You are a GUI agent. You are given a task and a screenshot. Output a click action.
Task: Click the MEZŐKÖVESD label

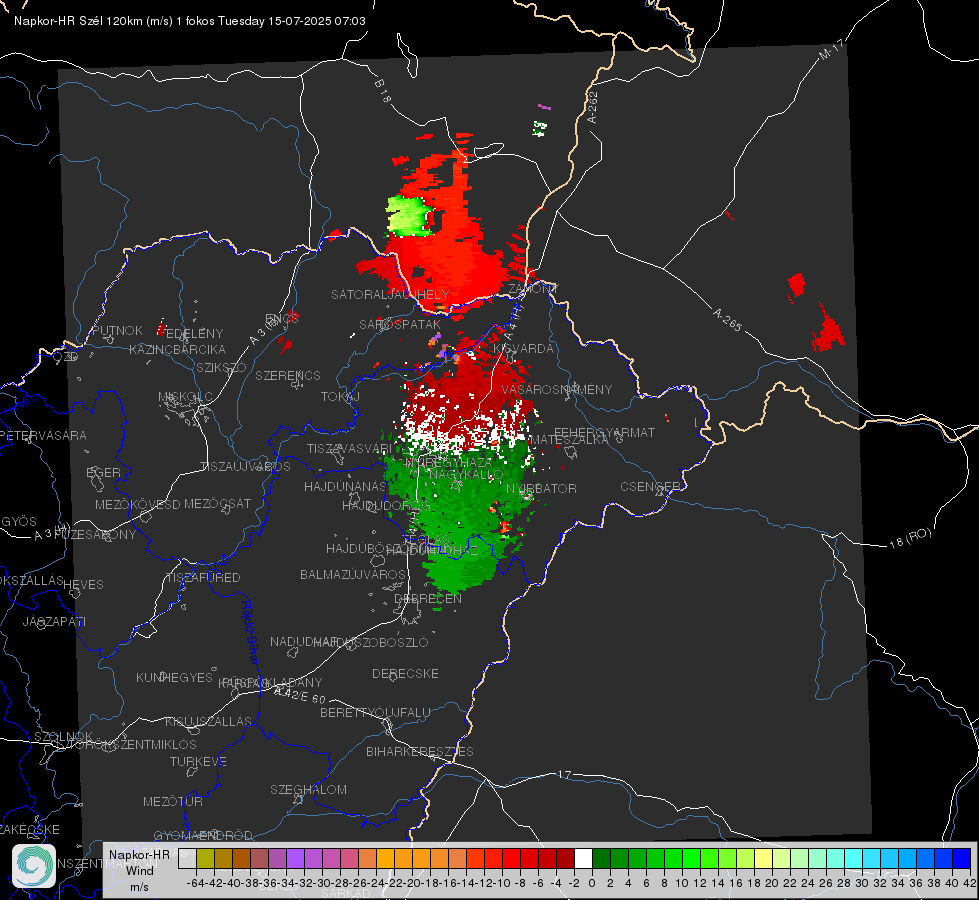tap(137, 504)
